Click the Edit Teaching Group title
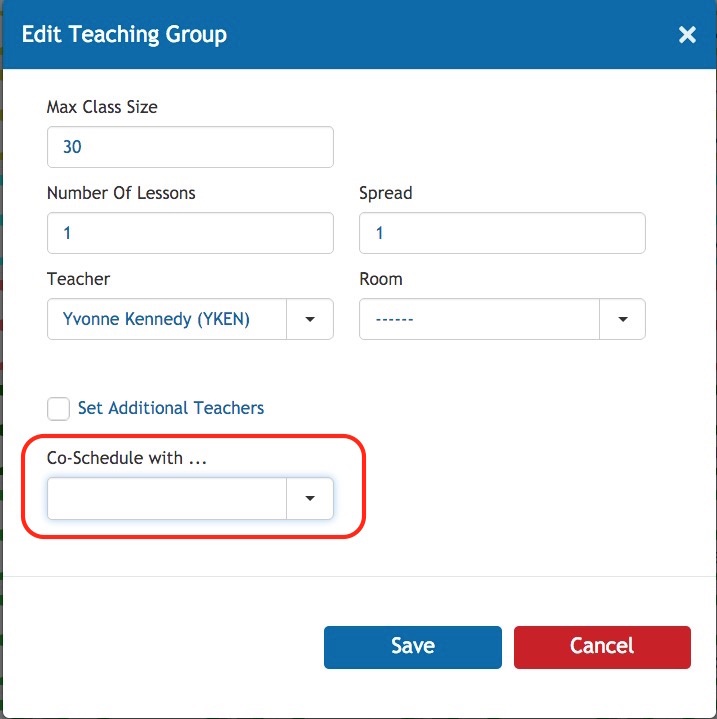Screen dimensions: 717x719 124,35
